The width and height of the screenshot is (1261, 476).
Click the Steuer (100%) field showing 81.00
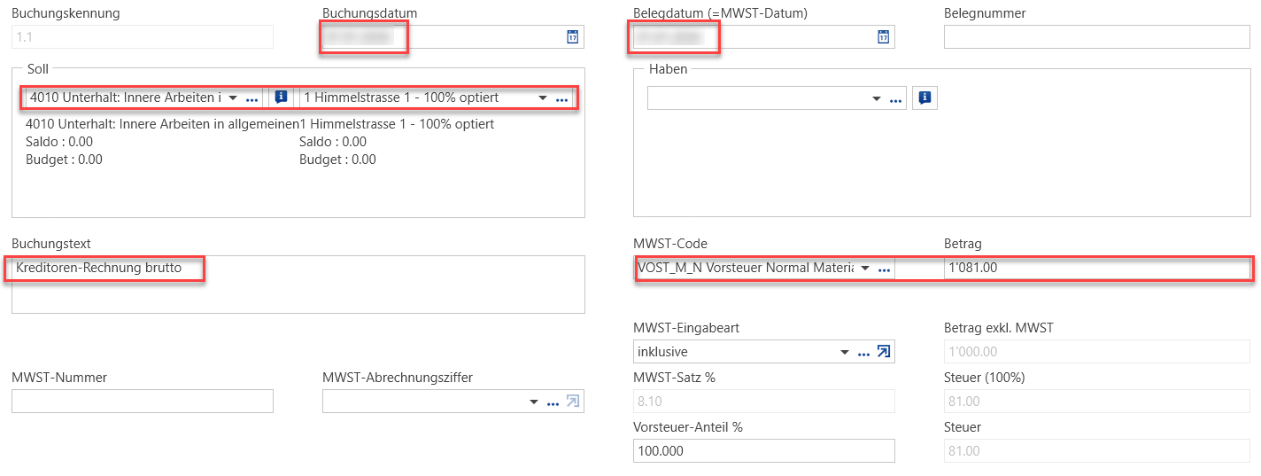pos(1097,401)
